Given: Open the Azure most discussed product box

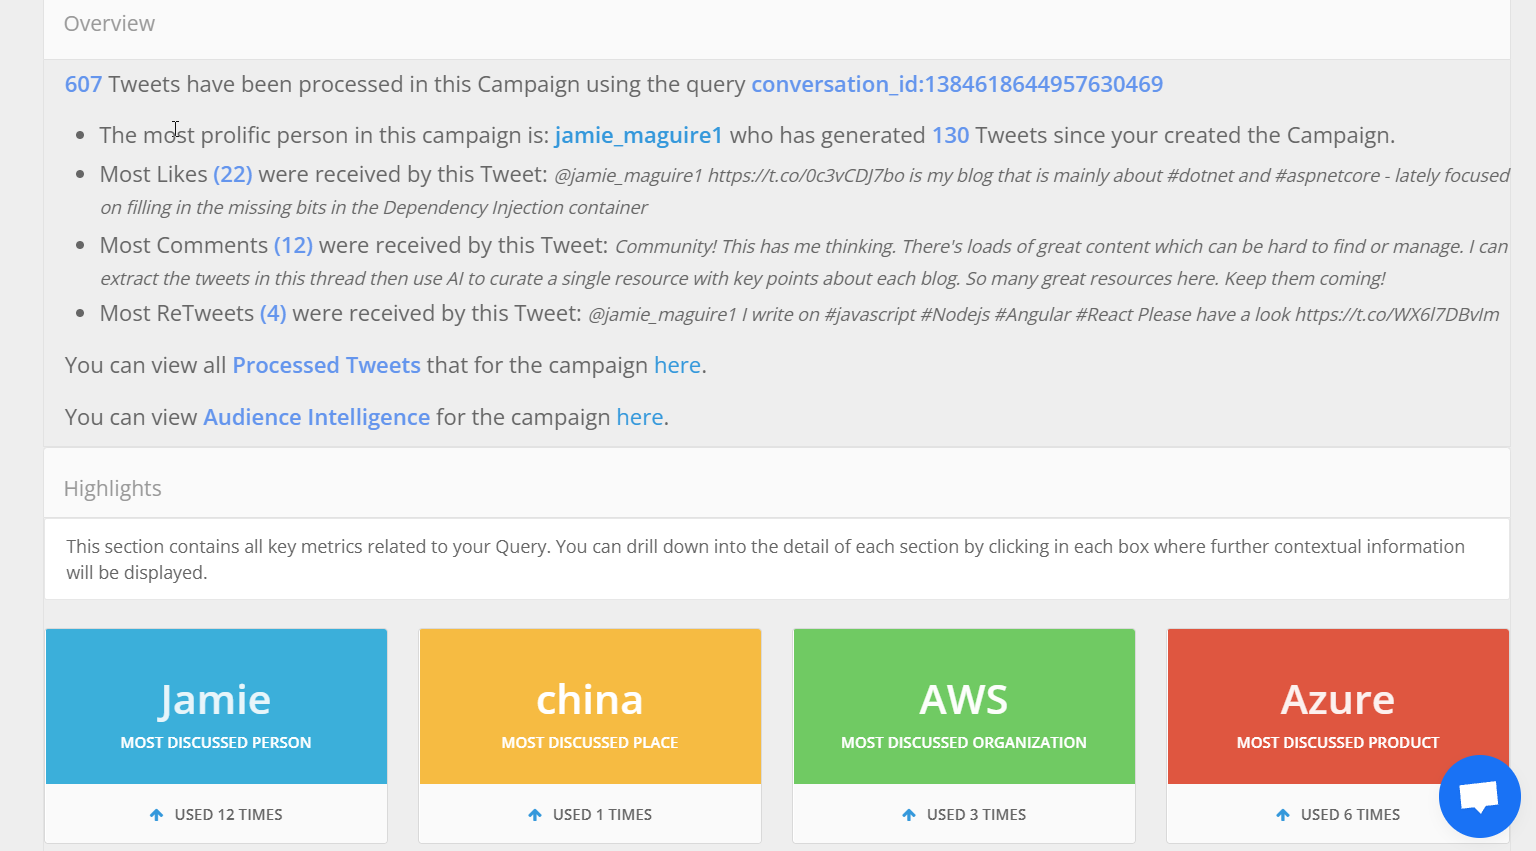Looking at the screenshot, I should (1338, 706).
